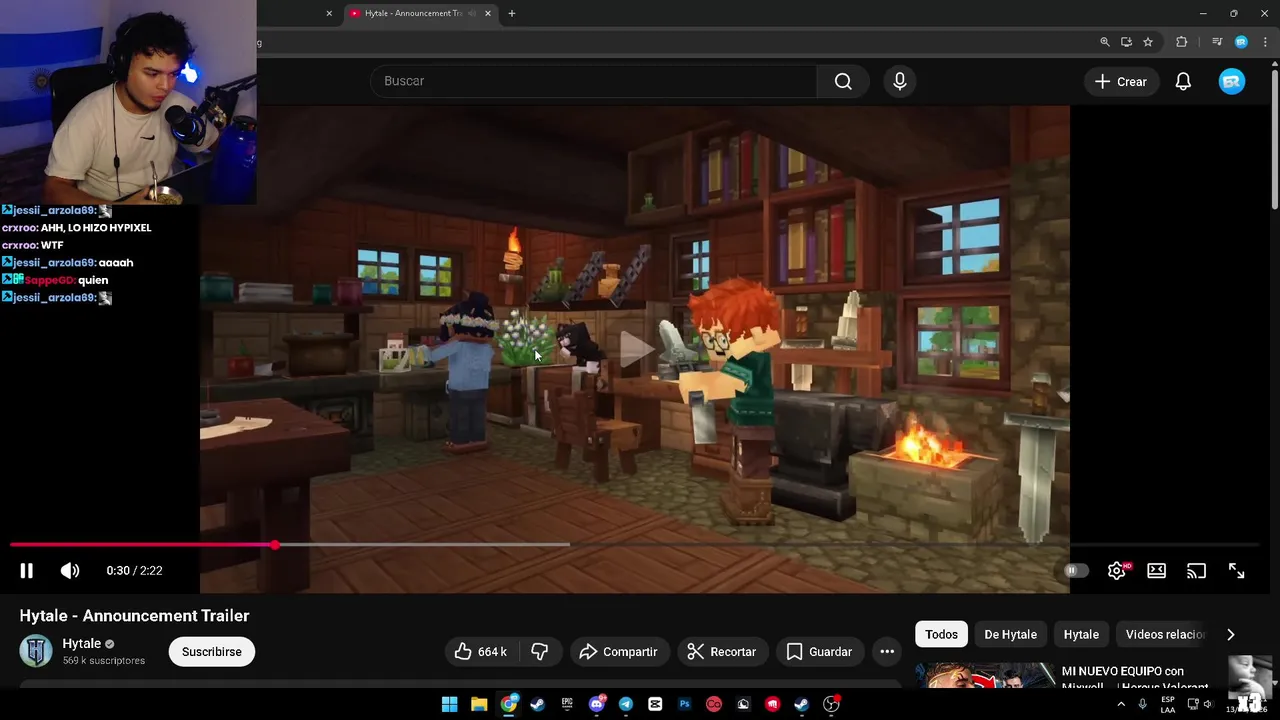Open CapCut from the taskbar

pyautogui.click(x=655, y=704)
